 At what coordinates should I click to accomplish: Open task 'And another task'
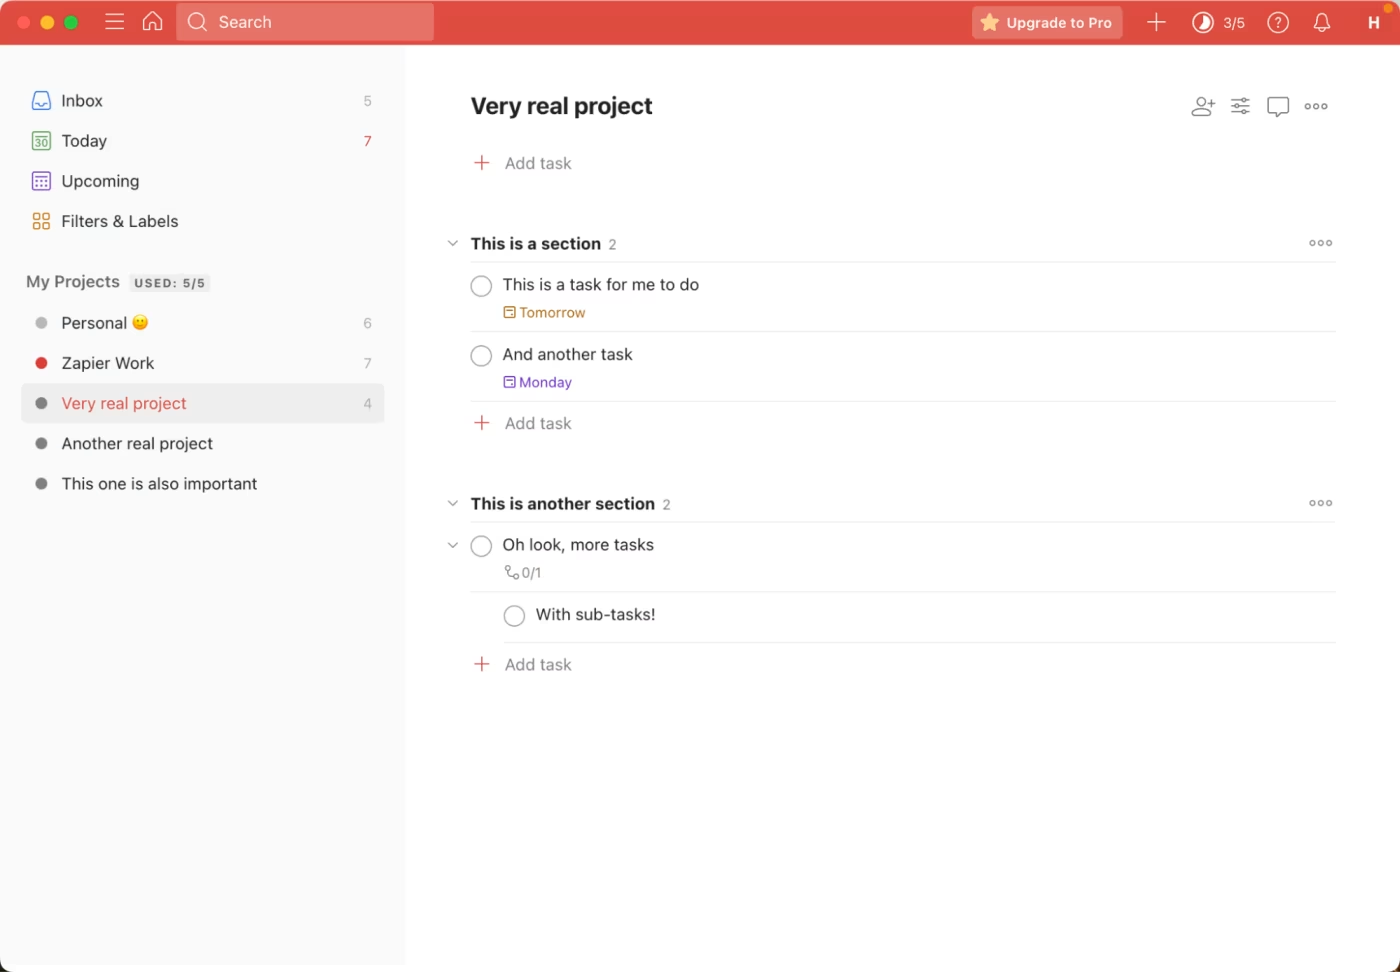tap(567, 354)
